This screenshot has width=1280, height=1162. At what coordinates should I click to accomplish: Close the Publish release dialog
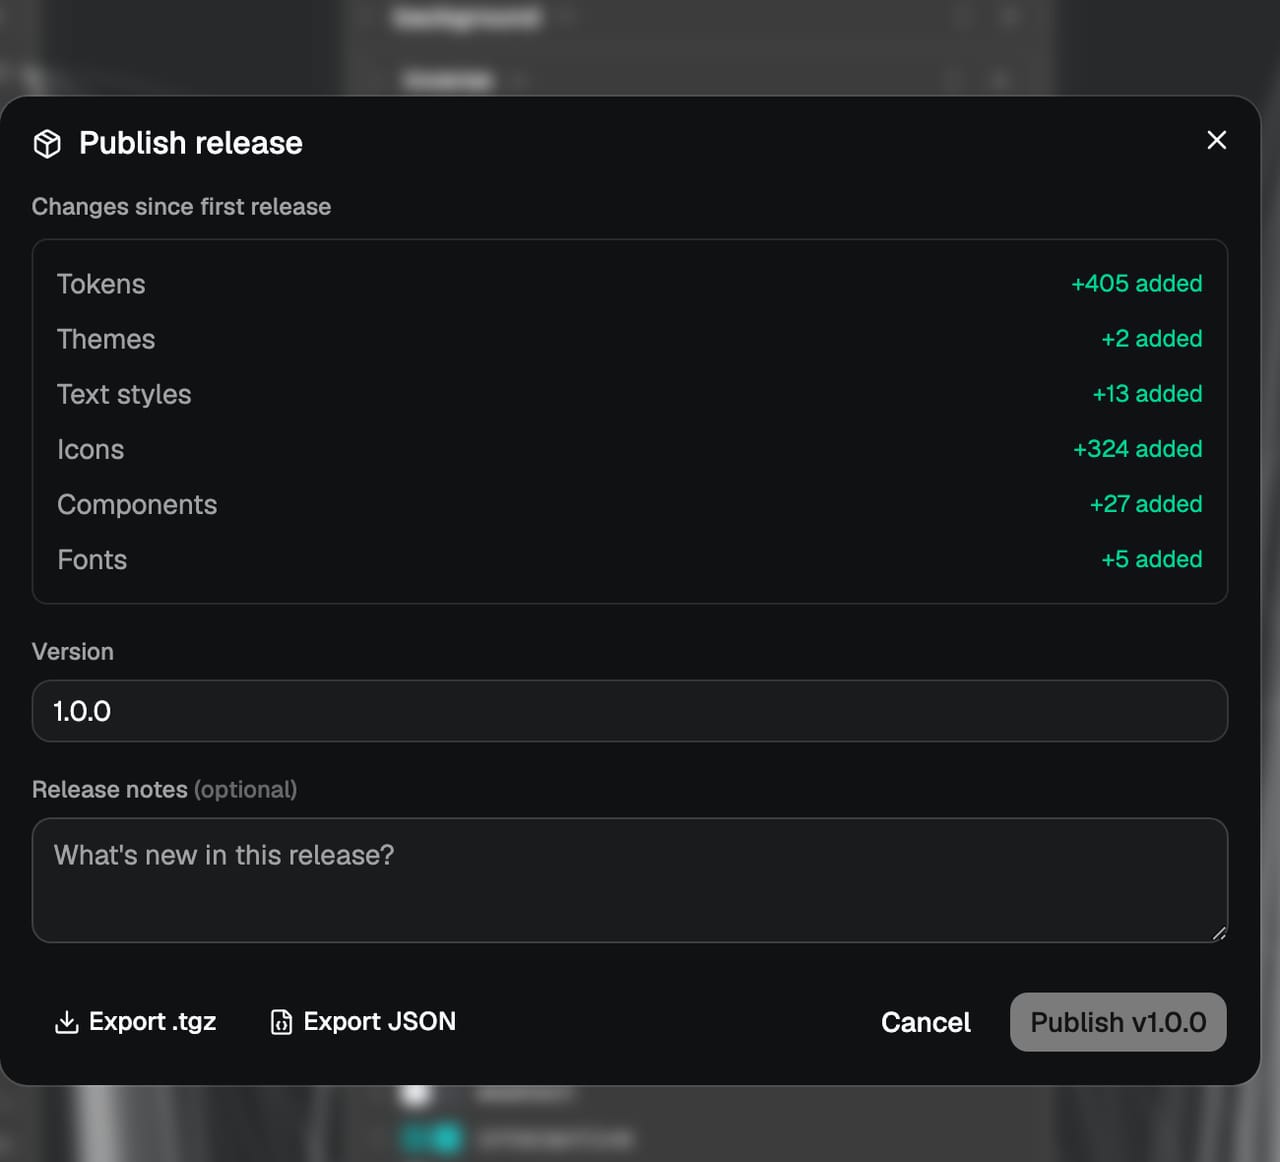[x=1216, y=140]
